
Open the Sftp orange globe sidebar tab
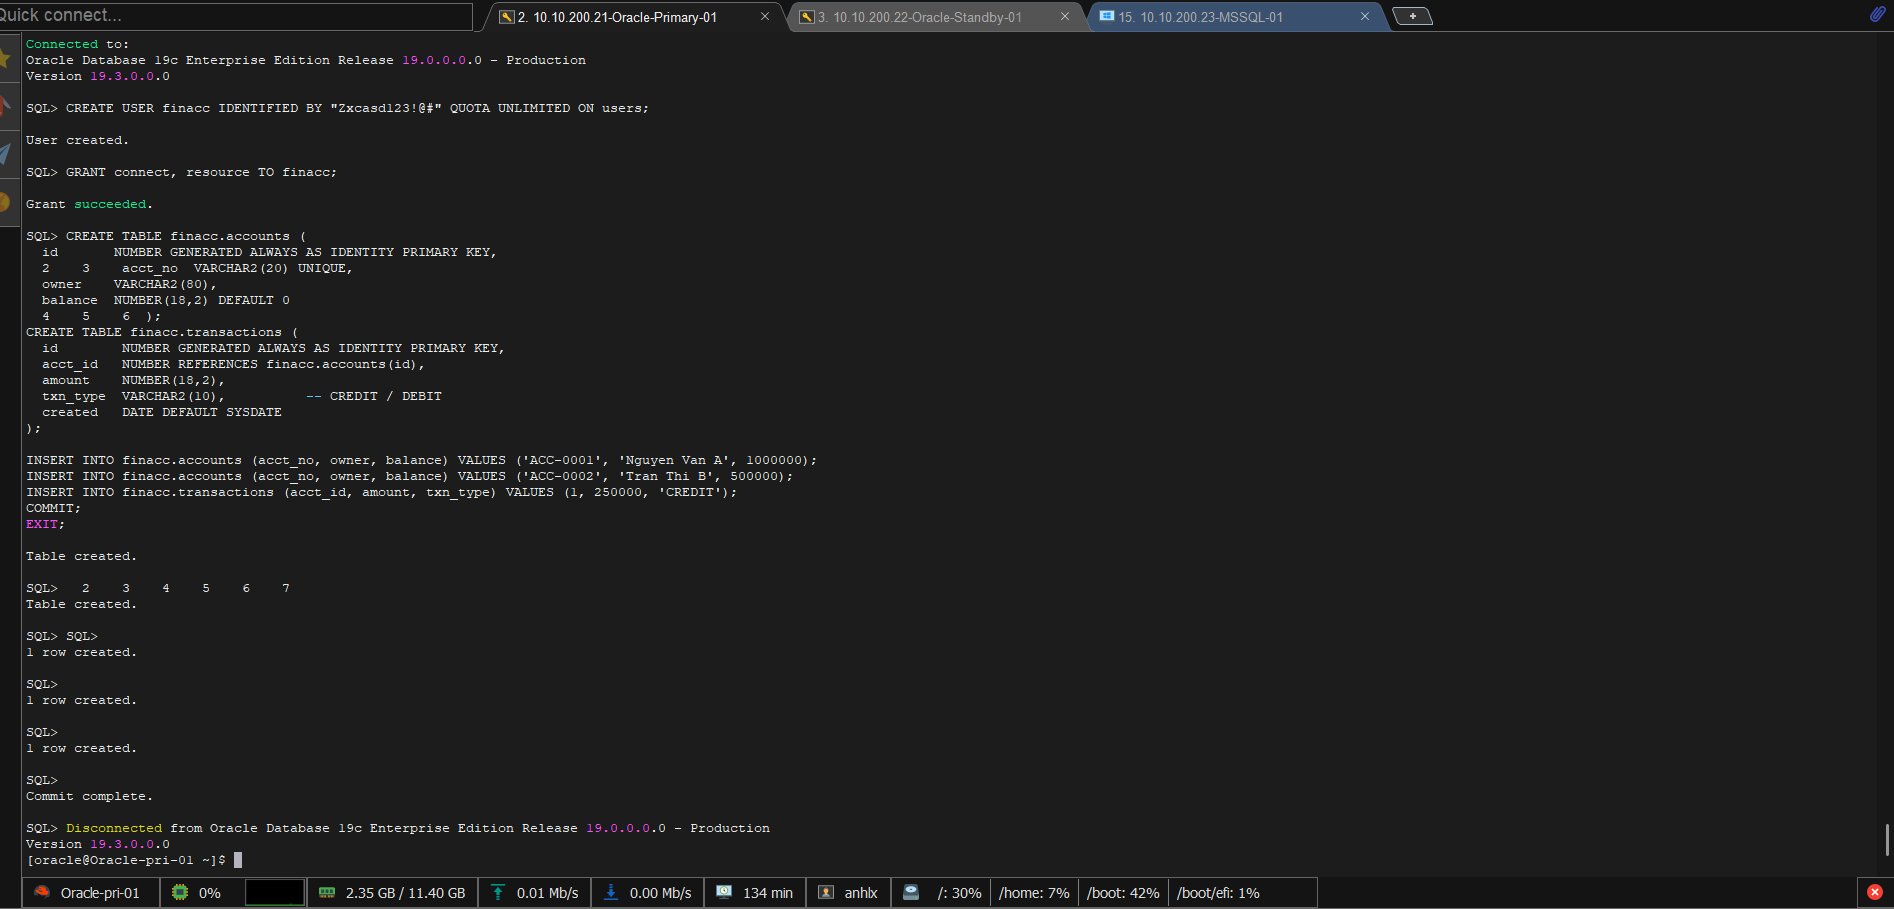click(x=7, y=202)
